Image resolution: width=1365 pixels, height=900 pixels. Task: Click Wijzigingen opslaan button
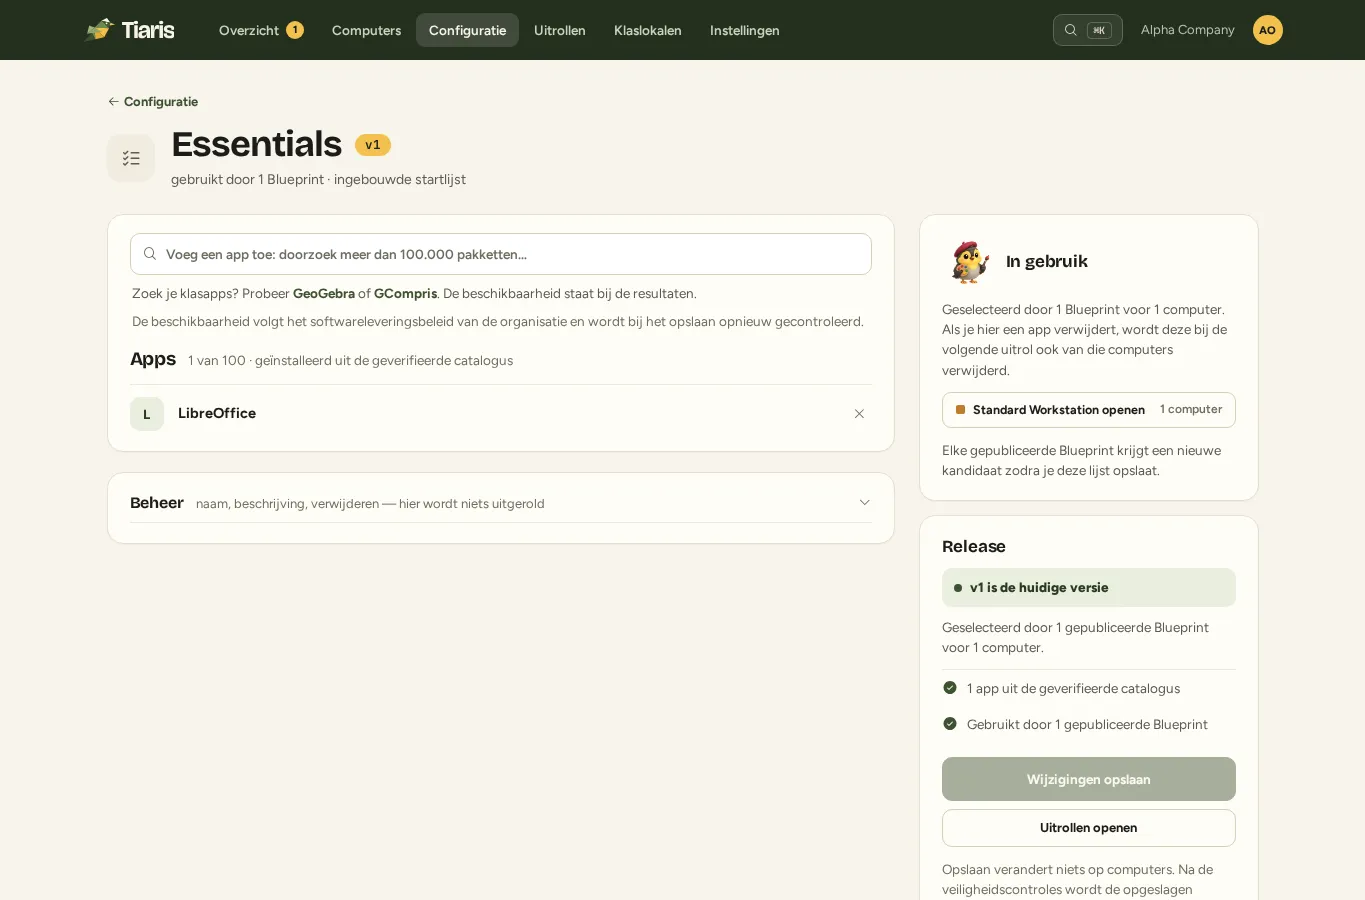click(1089, 779)
